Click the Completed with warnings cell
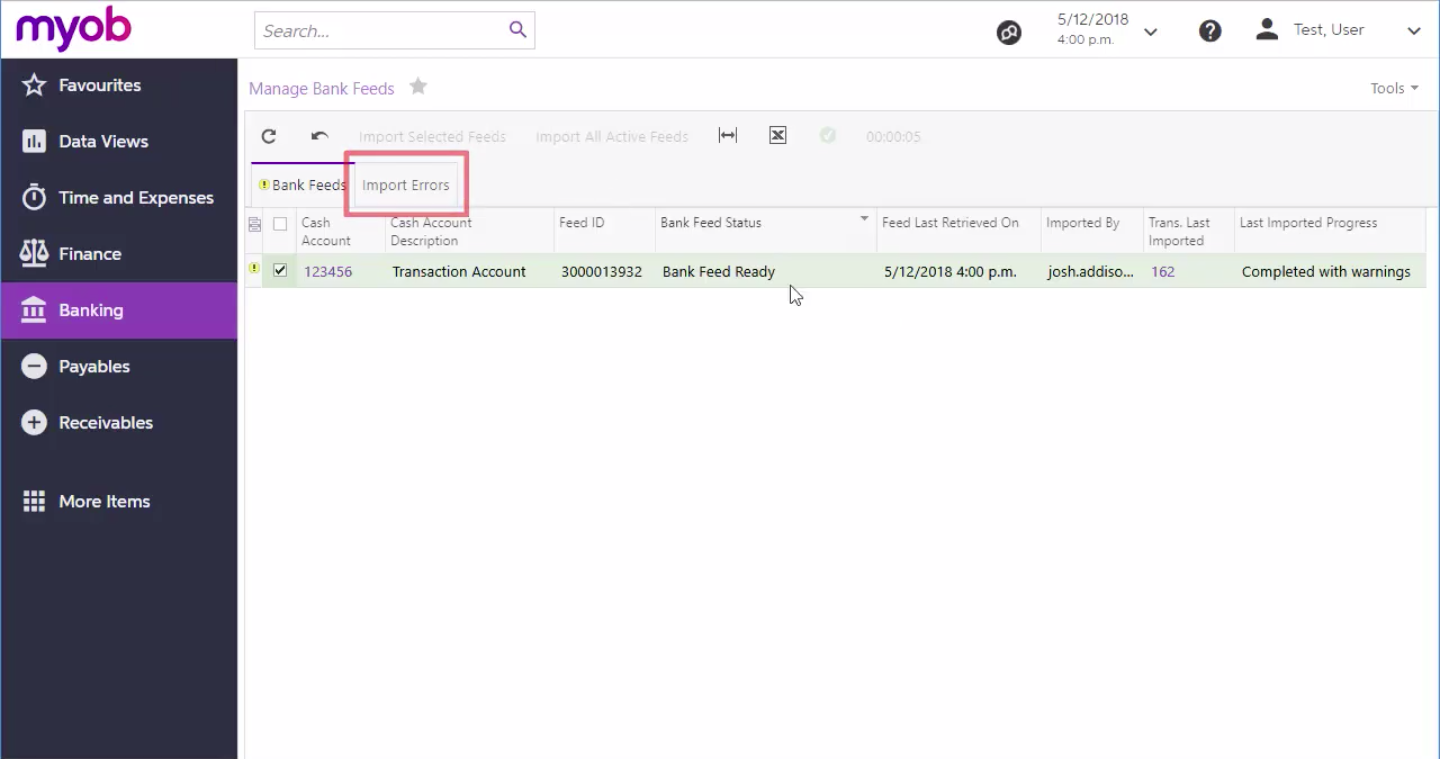This screenshot has width=1440, height=759. click(x=1330, y=272)
